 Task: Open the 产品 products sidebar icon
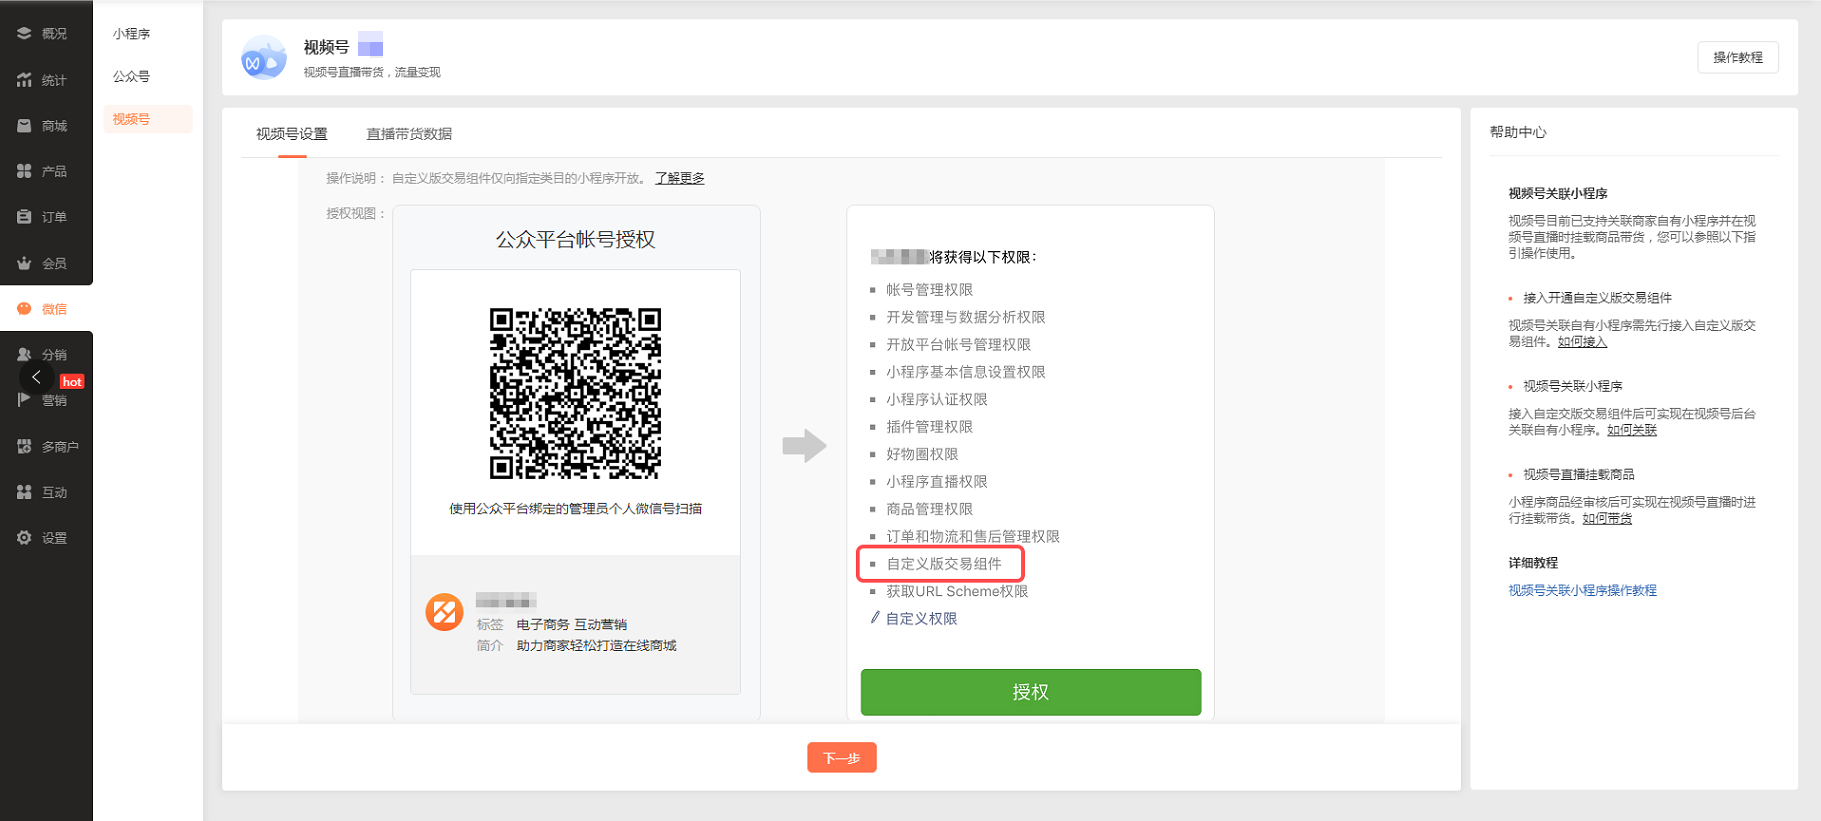pos(24,171)
